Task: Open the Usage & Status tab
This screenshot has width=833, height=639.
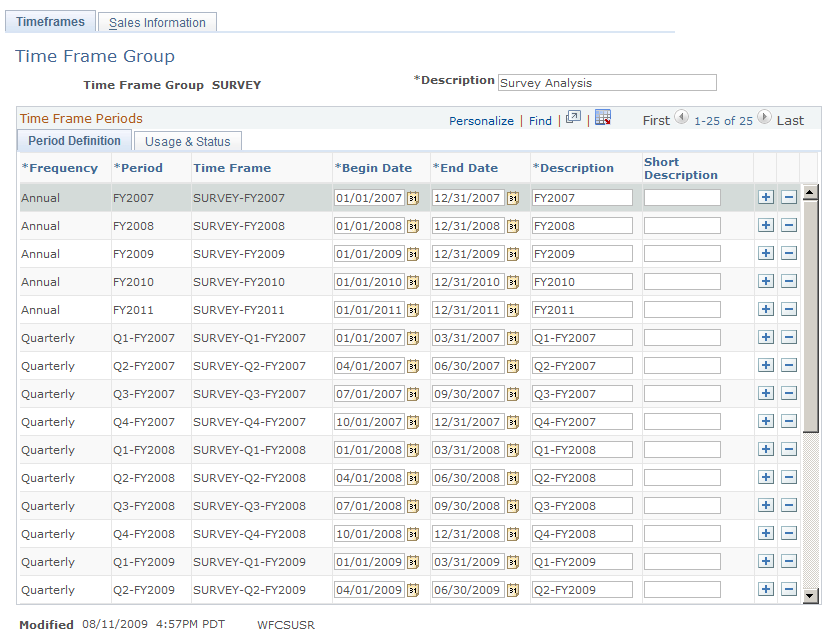Action: pos(188,141)
